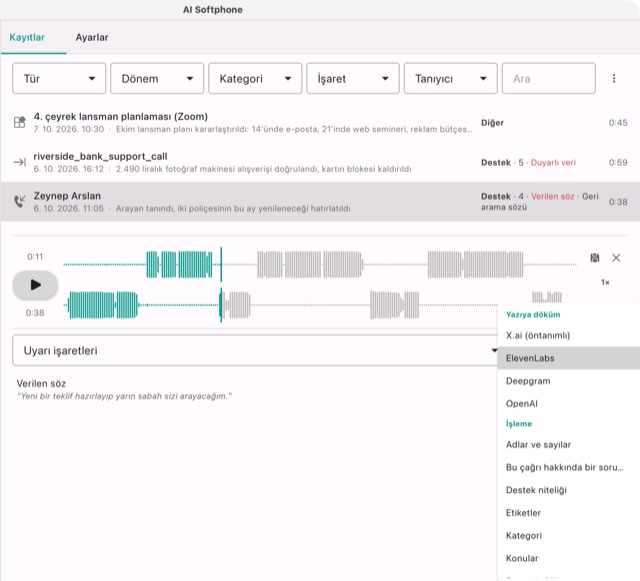This screenshot has height=581, width=640.
Task: Focus the Ara search field
Action: click(549, 78)
